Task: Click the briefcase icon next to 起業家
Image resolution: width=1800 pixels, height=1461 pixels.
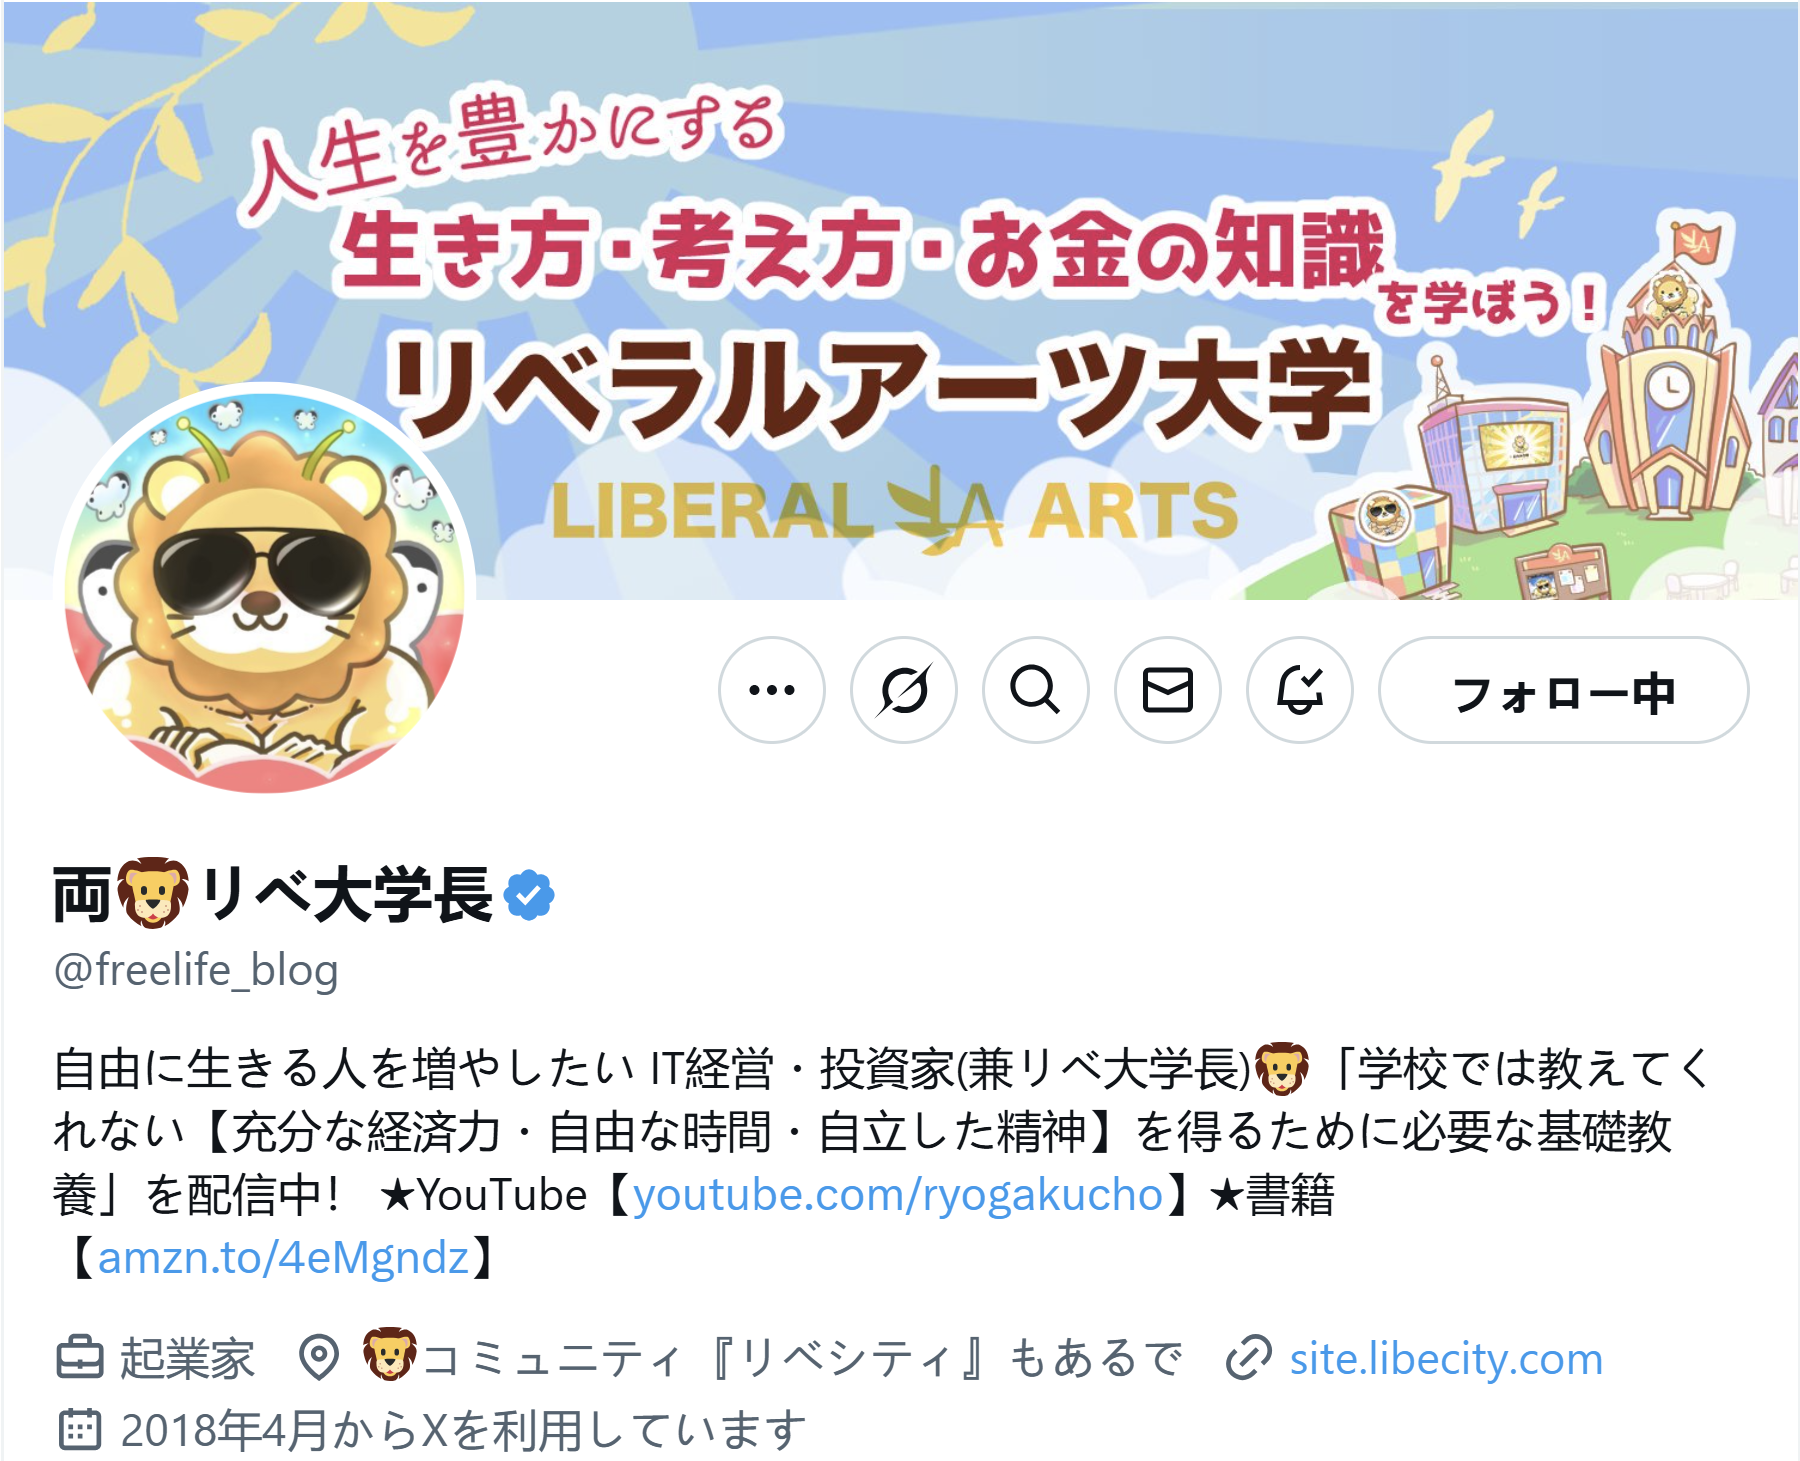Action: 80,1358
